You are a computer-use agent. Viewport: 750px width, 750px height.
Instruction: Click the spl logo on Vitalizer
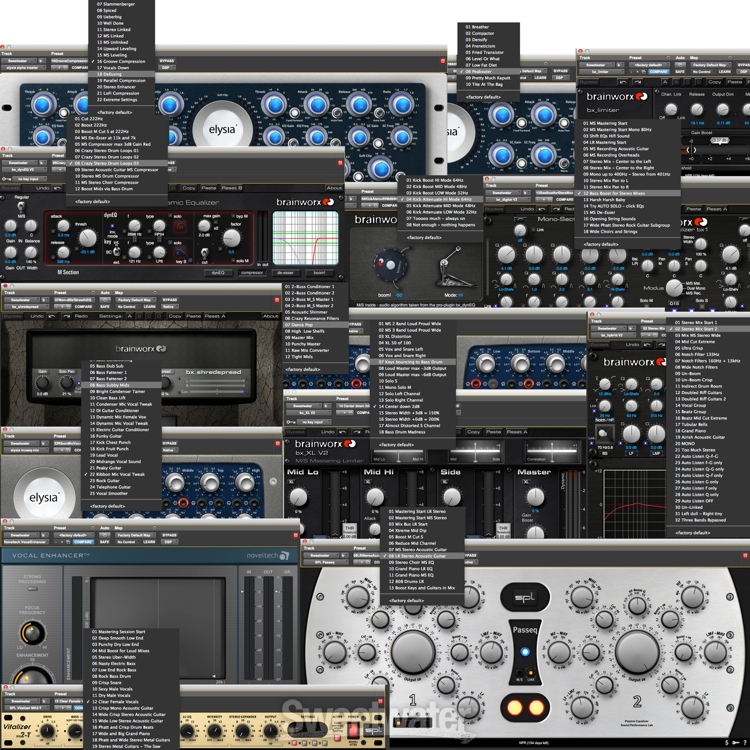click(x=374, y=731)
